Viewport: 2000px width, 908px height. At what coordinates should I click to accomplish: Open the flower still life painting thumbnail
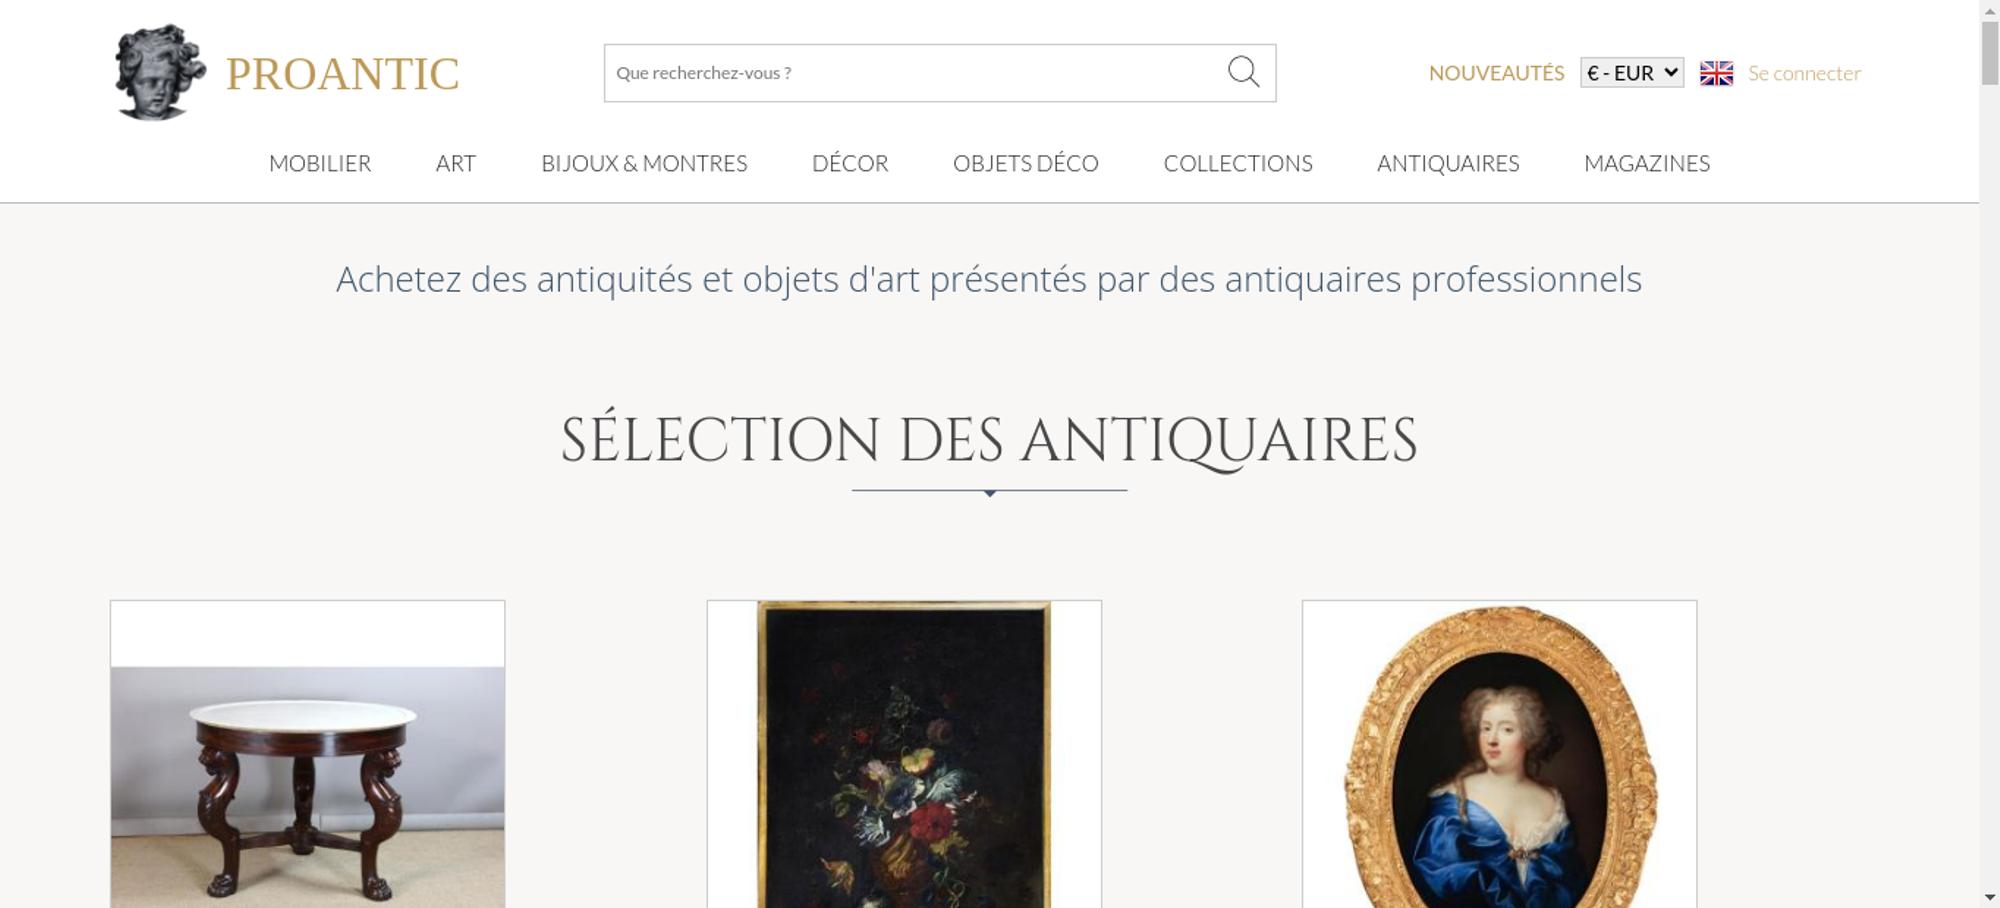[904, 754]
